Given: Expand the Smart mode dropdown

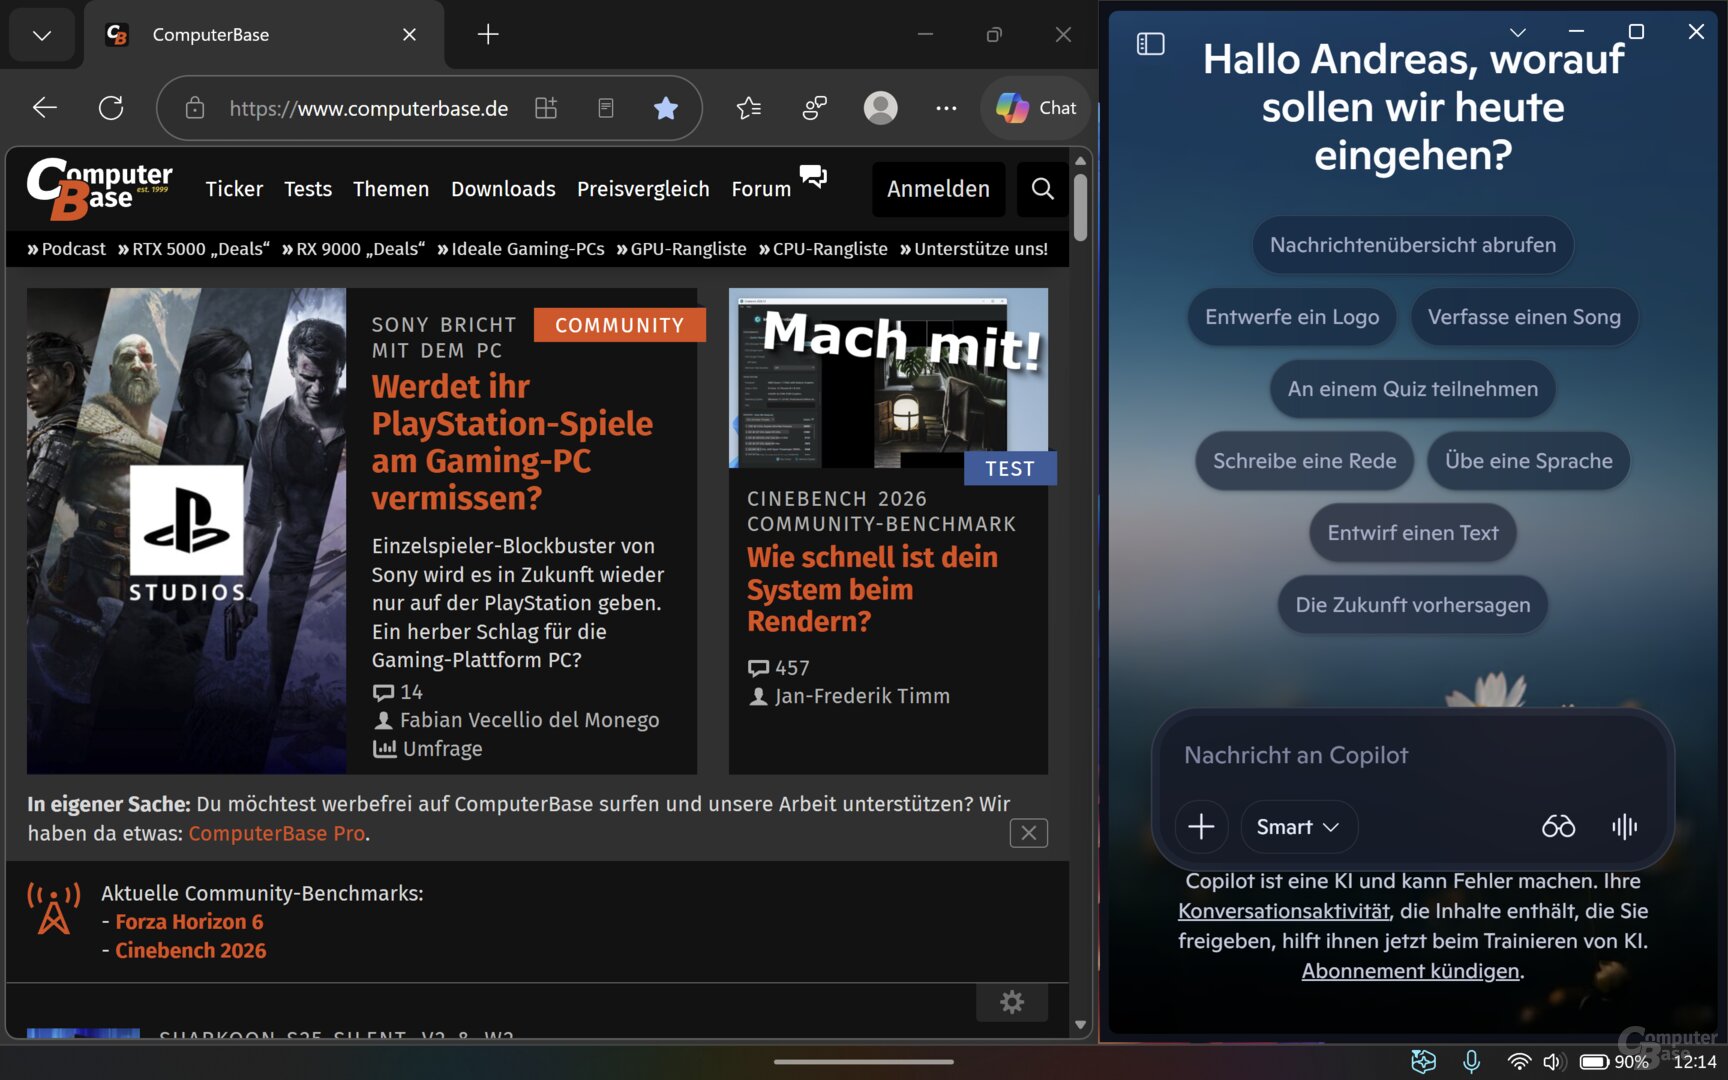Looking at the screenshot, I should point(1299,827).
